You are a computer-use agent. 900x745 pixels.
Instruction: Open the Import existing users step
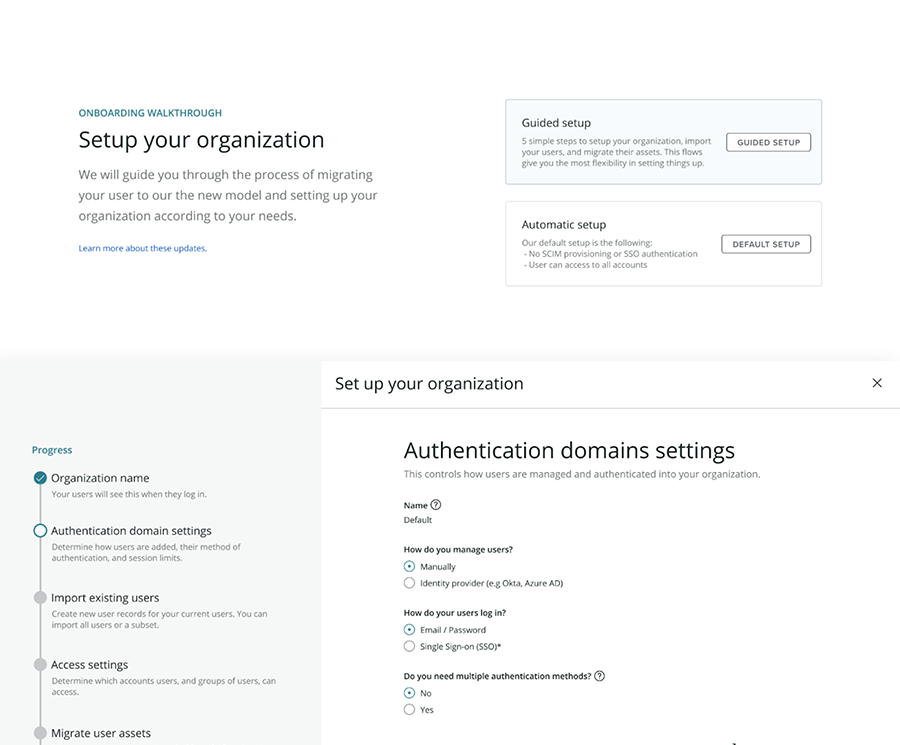pyautogui.click(x=105, y=598)
